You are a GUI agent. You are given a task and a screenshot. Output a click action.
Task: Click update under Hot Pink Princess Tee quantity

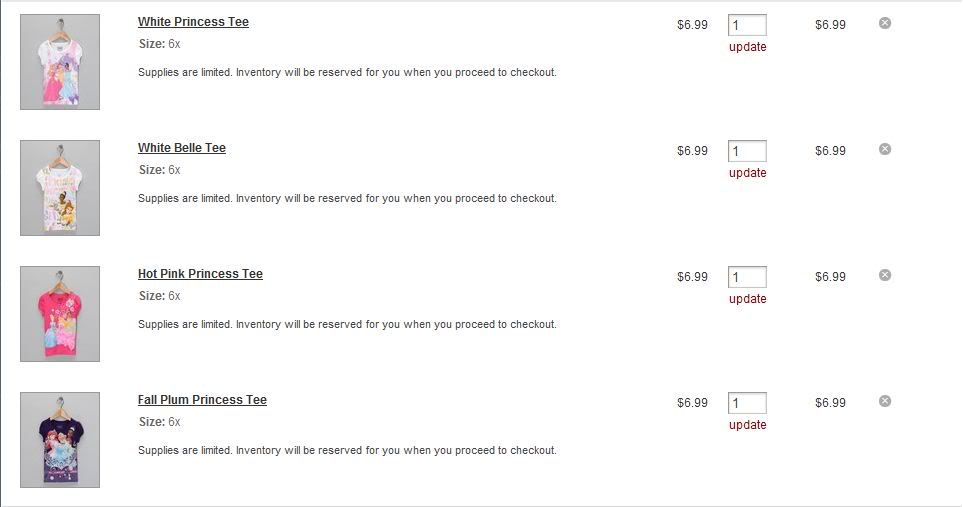(747, 299)
